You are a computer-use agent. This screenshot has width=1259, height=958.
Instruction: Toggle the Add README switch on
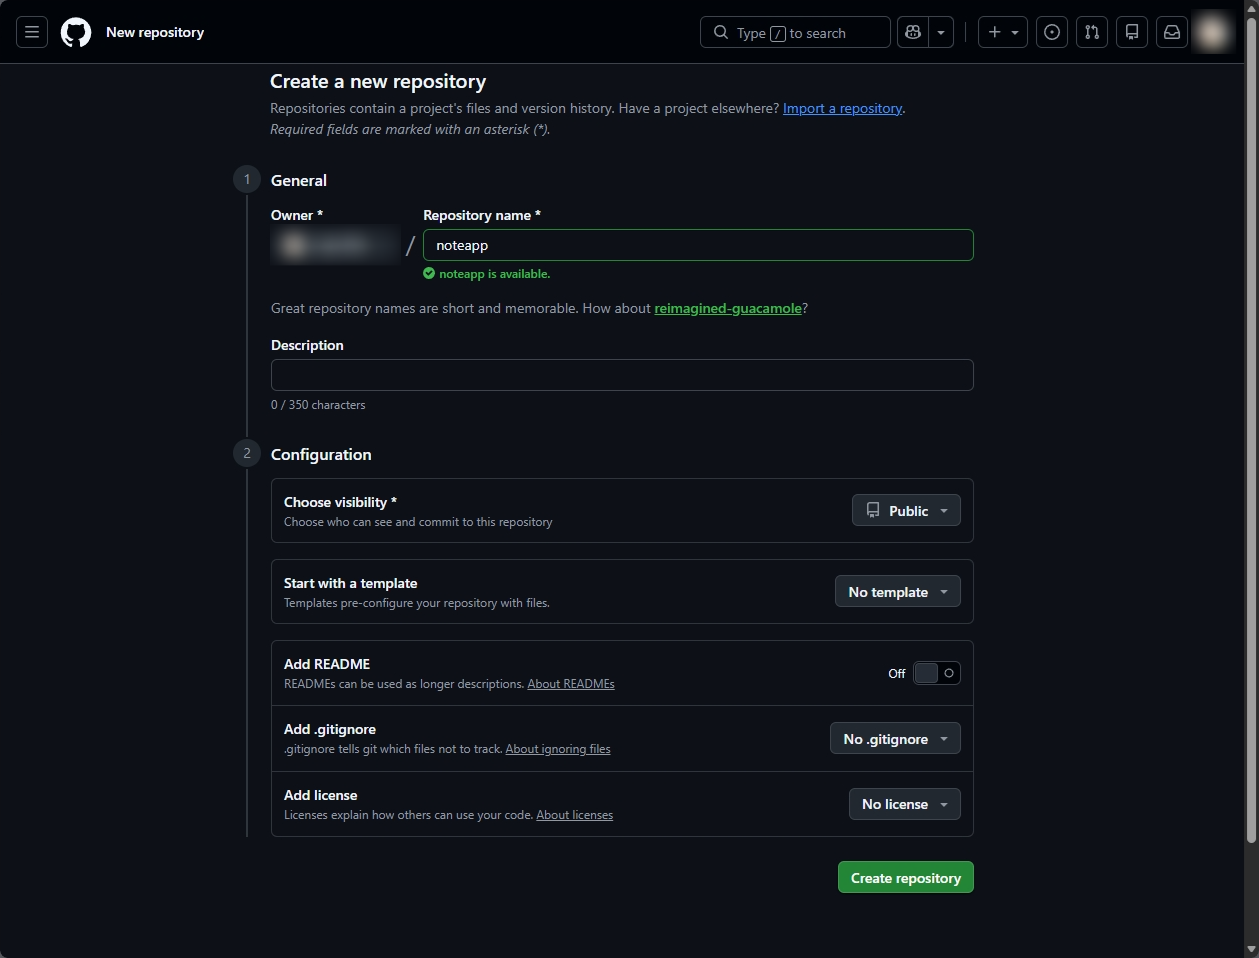tap(936, 673)
